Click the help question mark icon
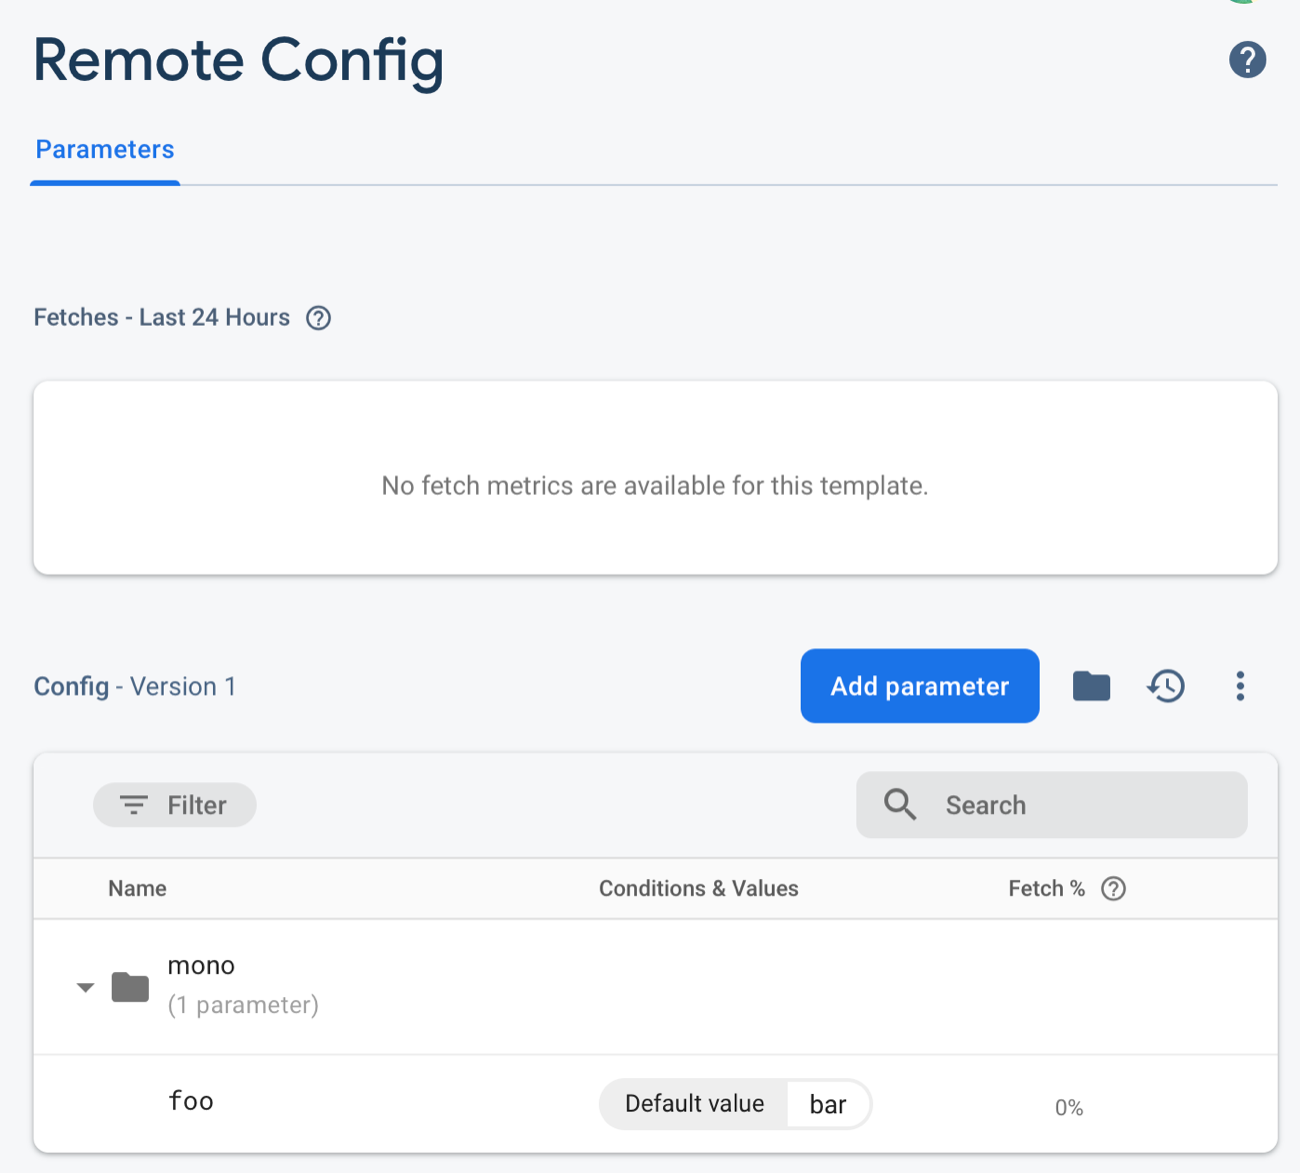 pyautogui.click(x=1247, y=60)
